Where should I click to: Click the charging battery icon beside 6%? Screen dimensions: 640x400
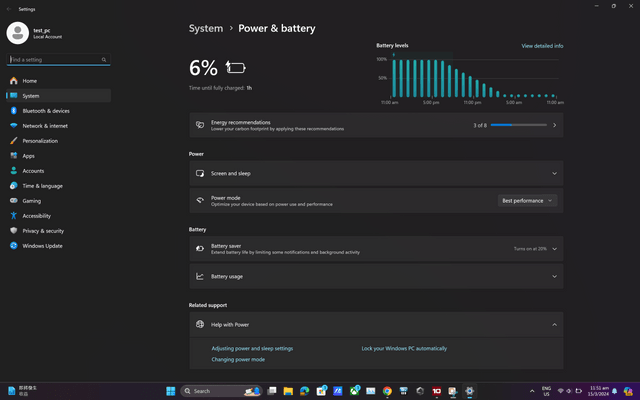click(x=236, y=67)
